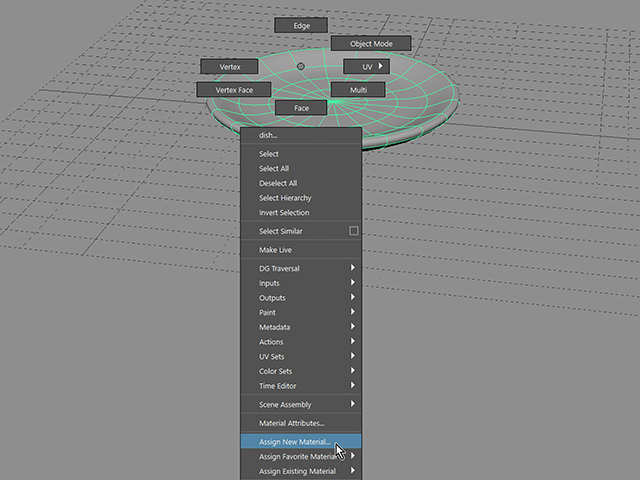The image size is (640, 480).
Task: Open the Color Sets submenu
Action: point(301,371)
